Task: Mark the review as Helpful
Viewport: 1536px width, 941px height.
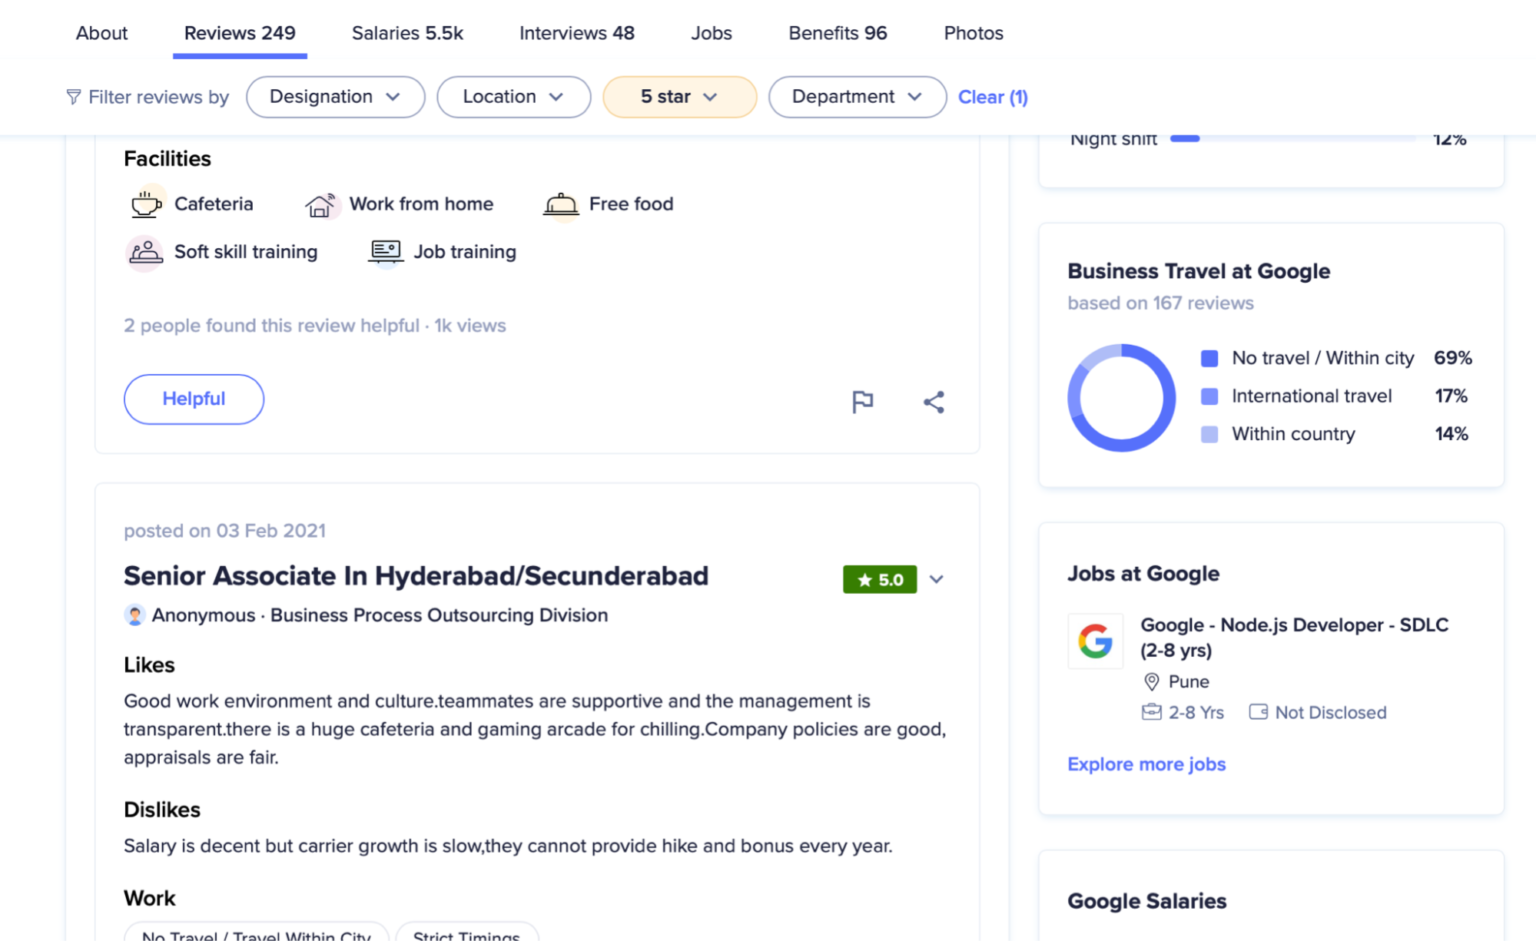Action: tap(194, 399)
